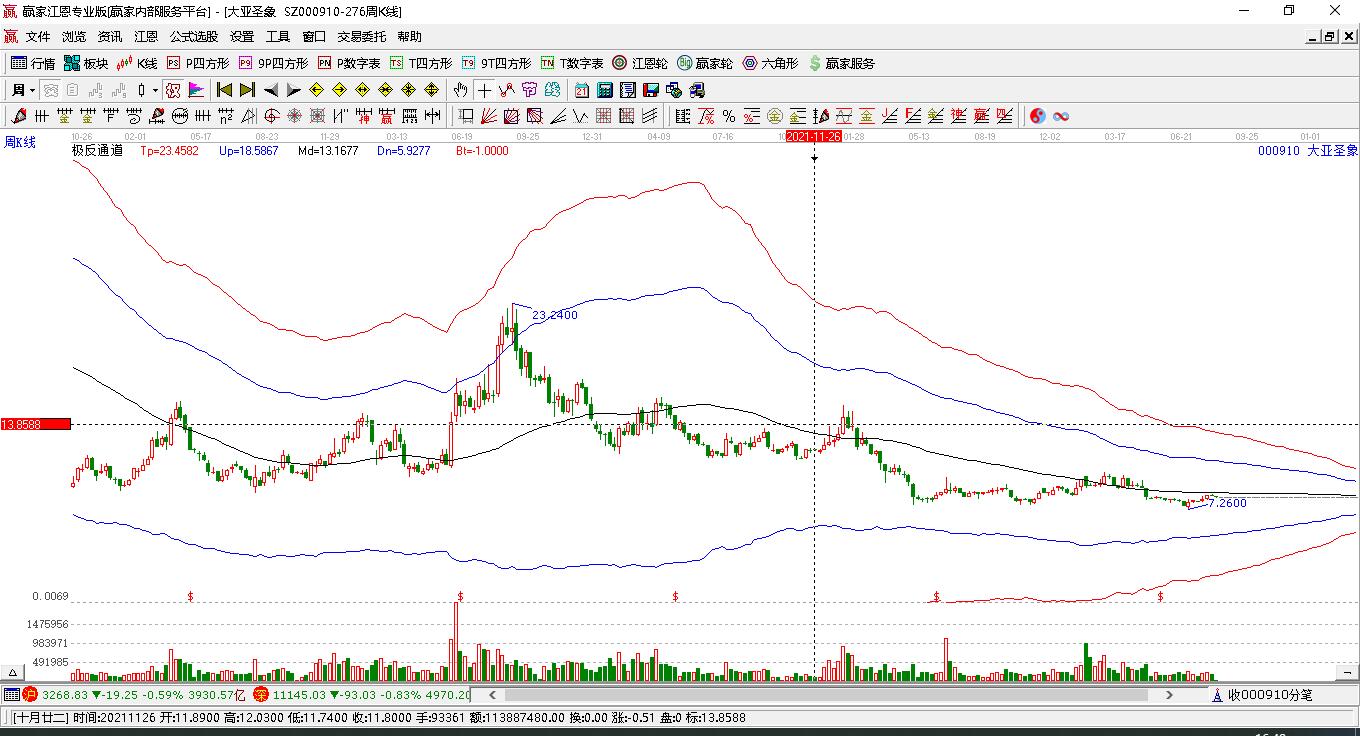Screen dimensions: 1360x736
Task: Open the calculator icon
Action: click(604, 90)
